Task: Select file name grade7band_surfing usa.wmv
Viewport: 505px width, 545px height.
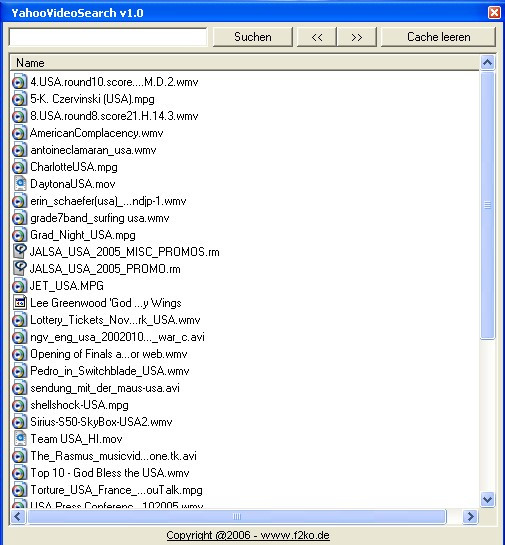Action: (100, 218)
